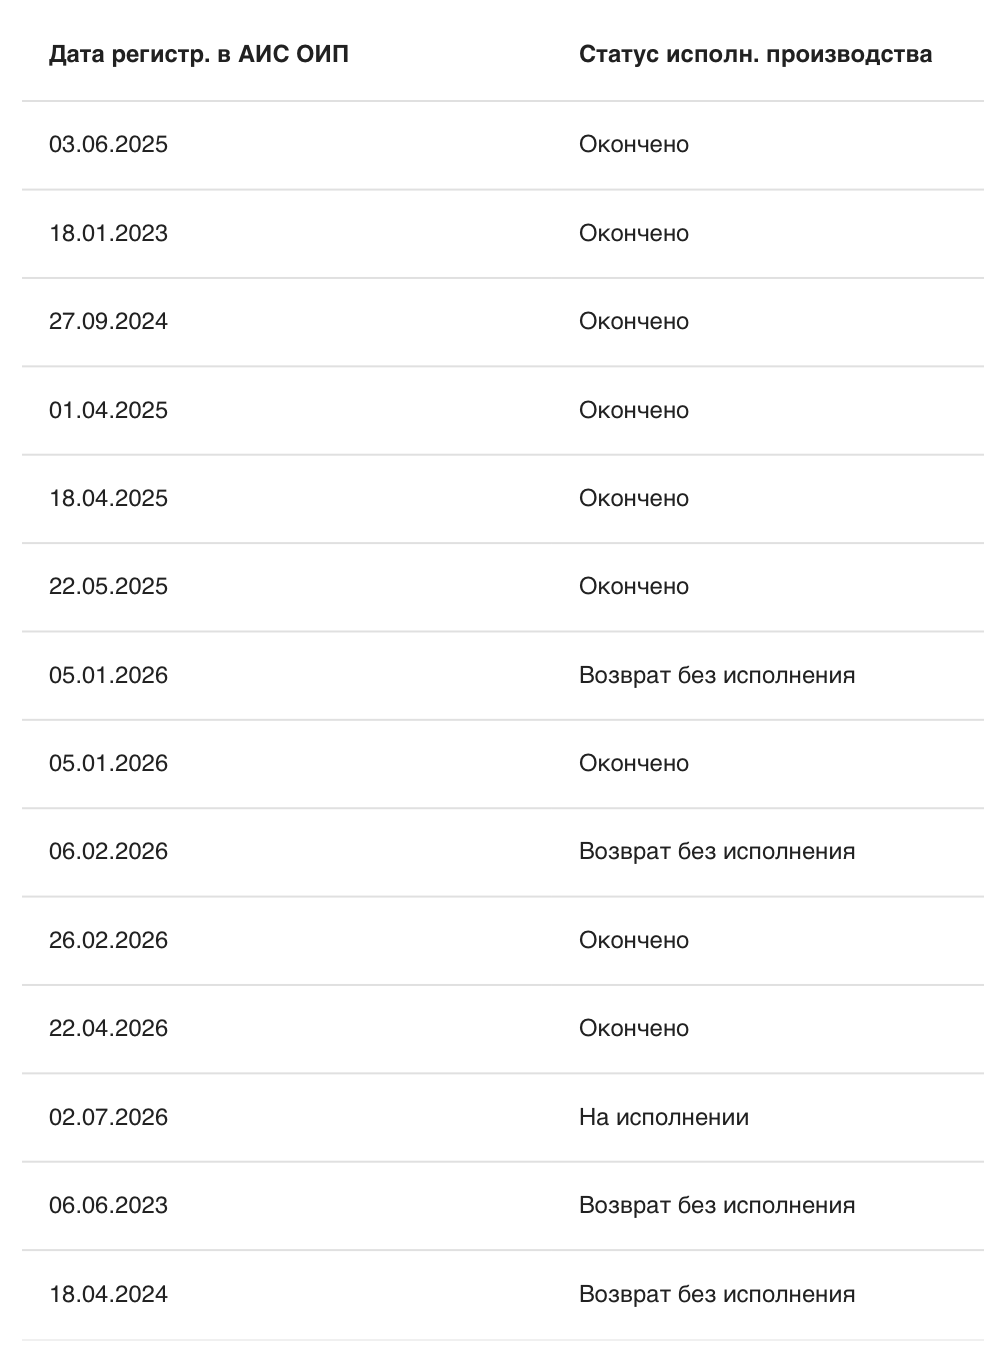Click the 'На исполнении' status
984x1350 pixels.
pos(664,1117)
